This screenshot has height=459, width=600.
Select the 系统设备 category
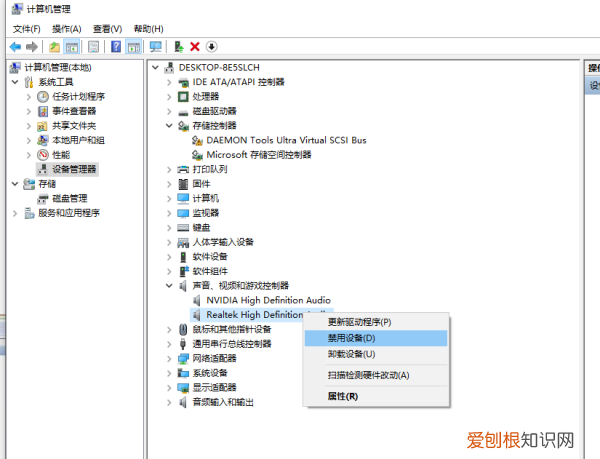point(210,373)
